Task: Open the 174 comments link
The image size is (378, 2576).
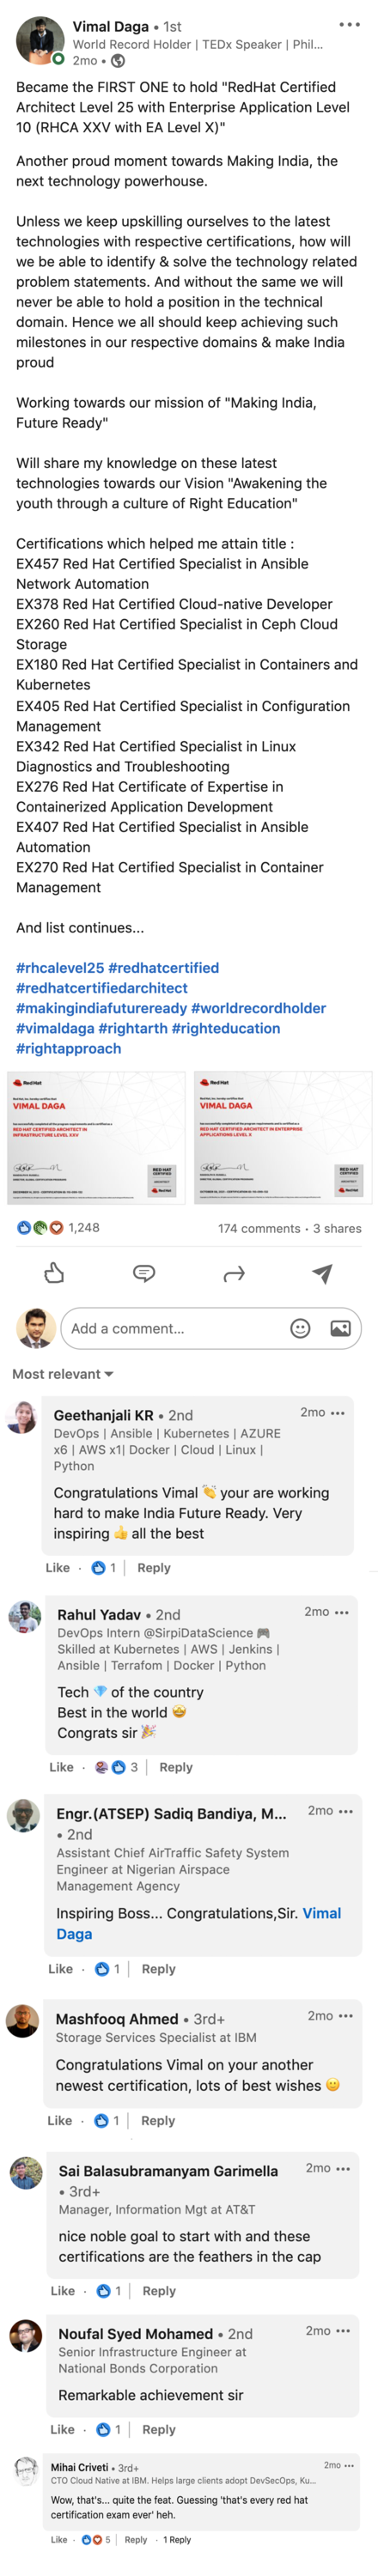Action: 259,1227
